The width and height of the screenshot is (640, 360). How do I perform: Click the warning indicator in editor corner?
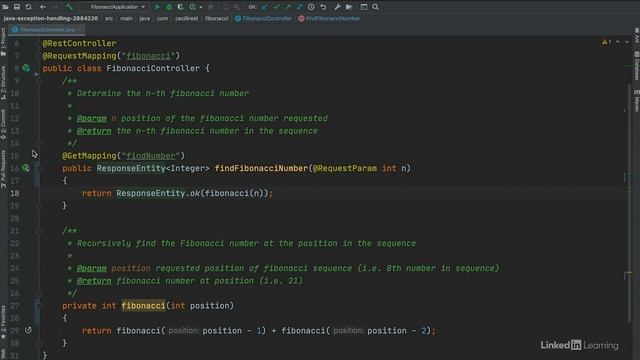[607, 42]
